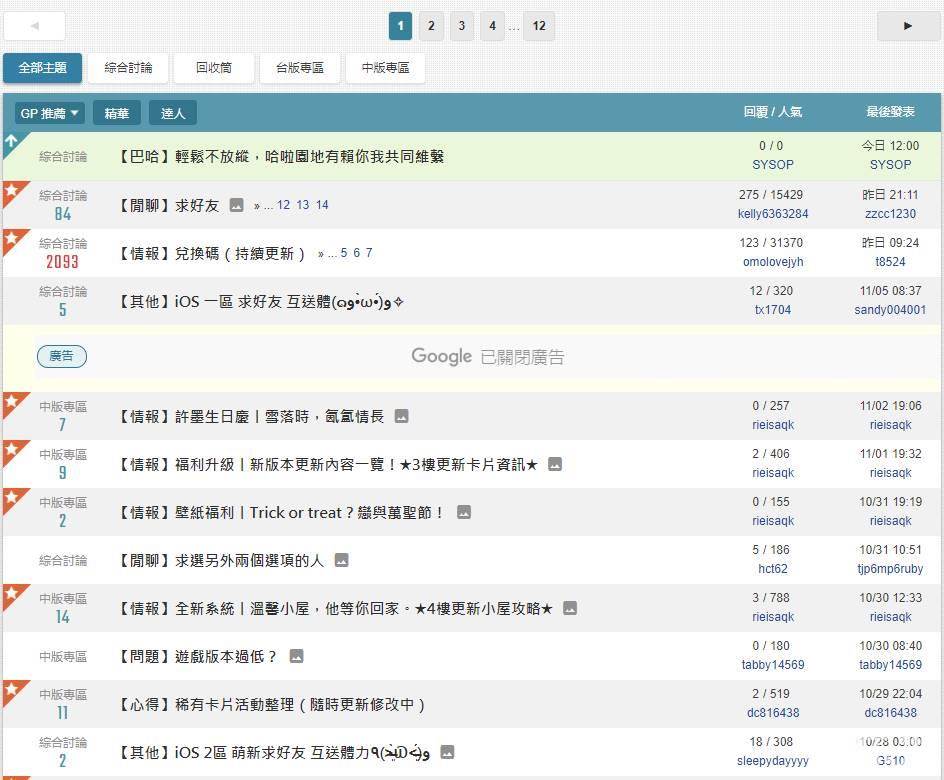Click image icon after 福利升級 thread title

(x=555, y=464)
